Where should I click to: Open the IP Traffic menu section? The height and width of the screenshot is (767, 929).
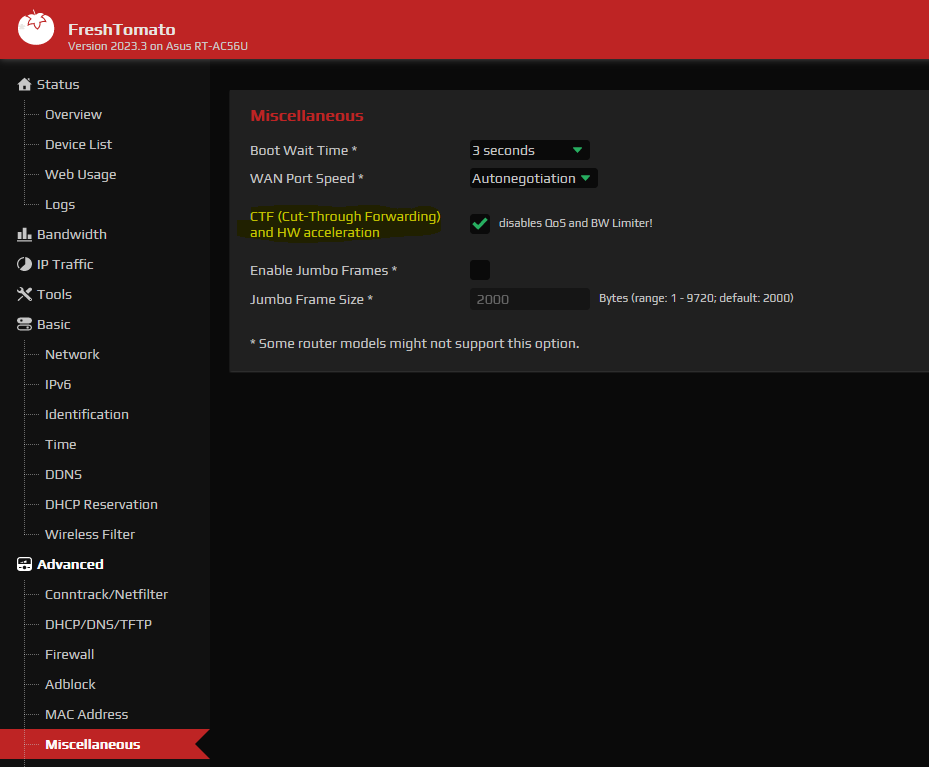(x=65, y=264)
